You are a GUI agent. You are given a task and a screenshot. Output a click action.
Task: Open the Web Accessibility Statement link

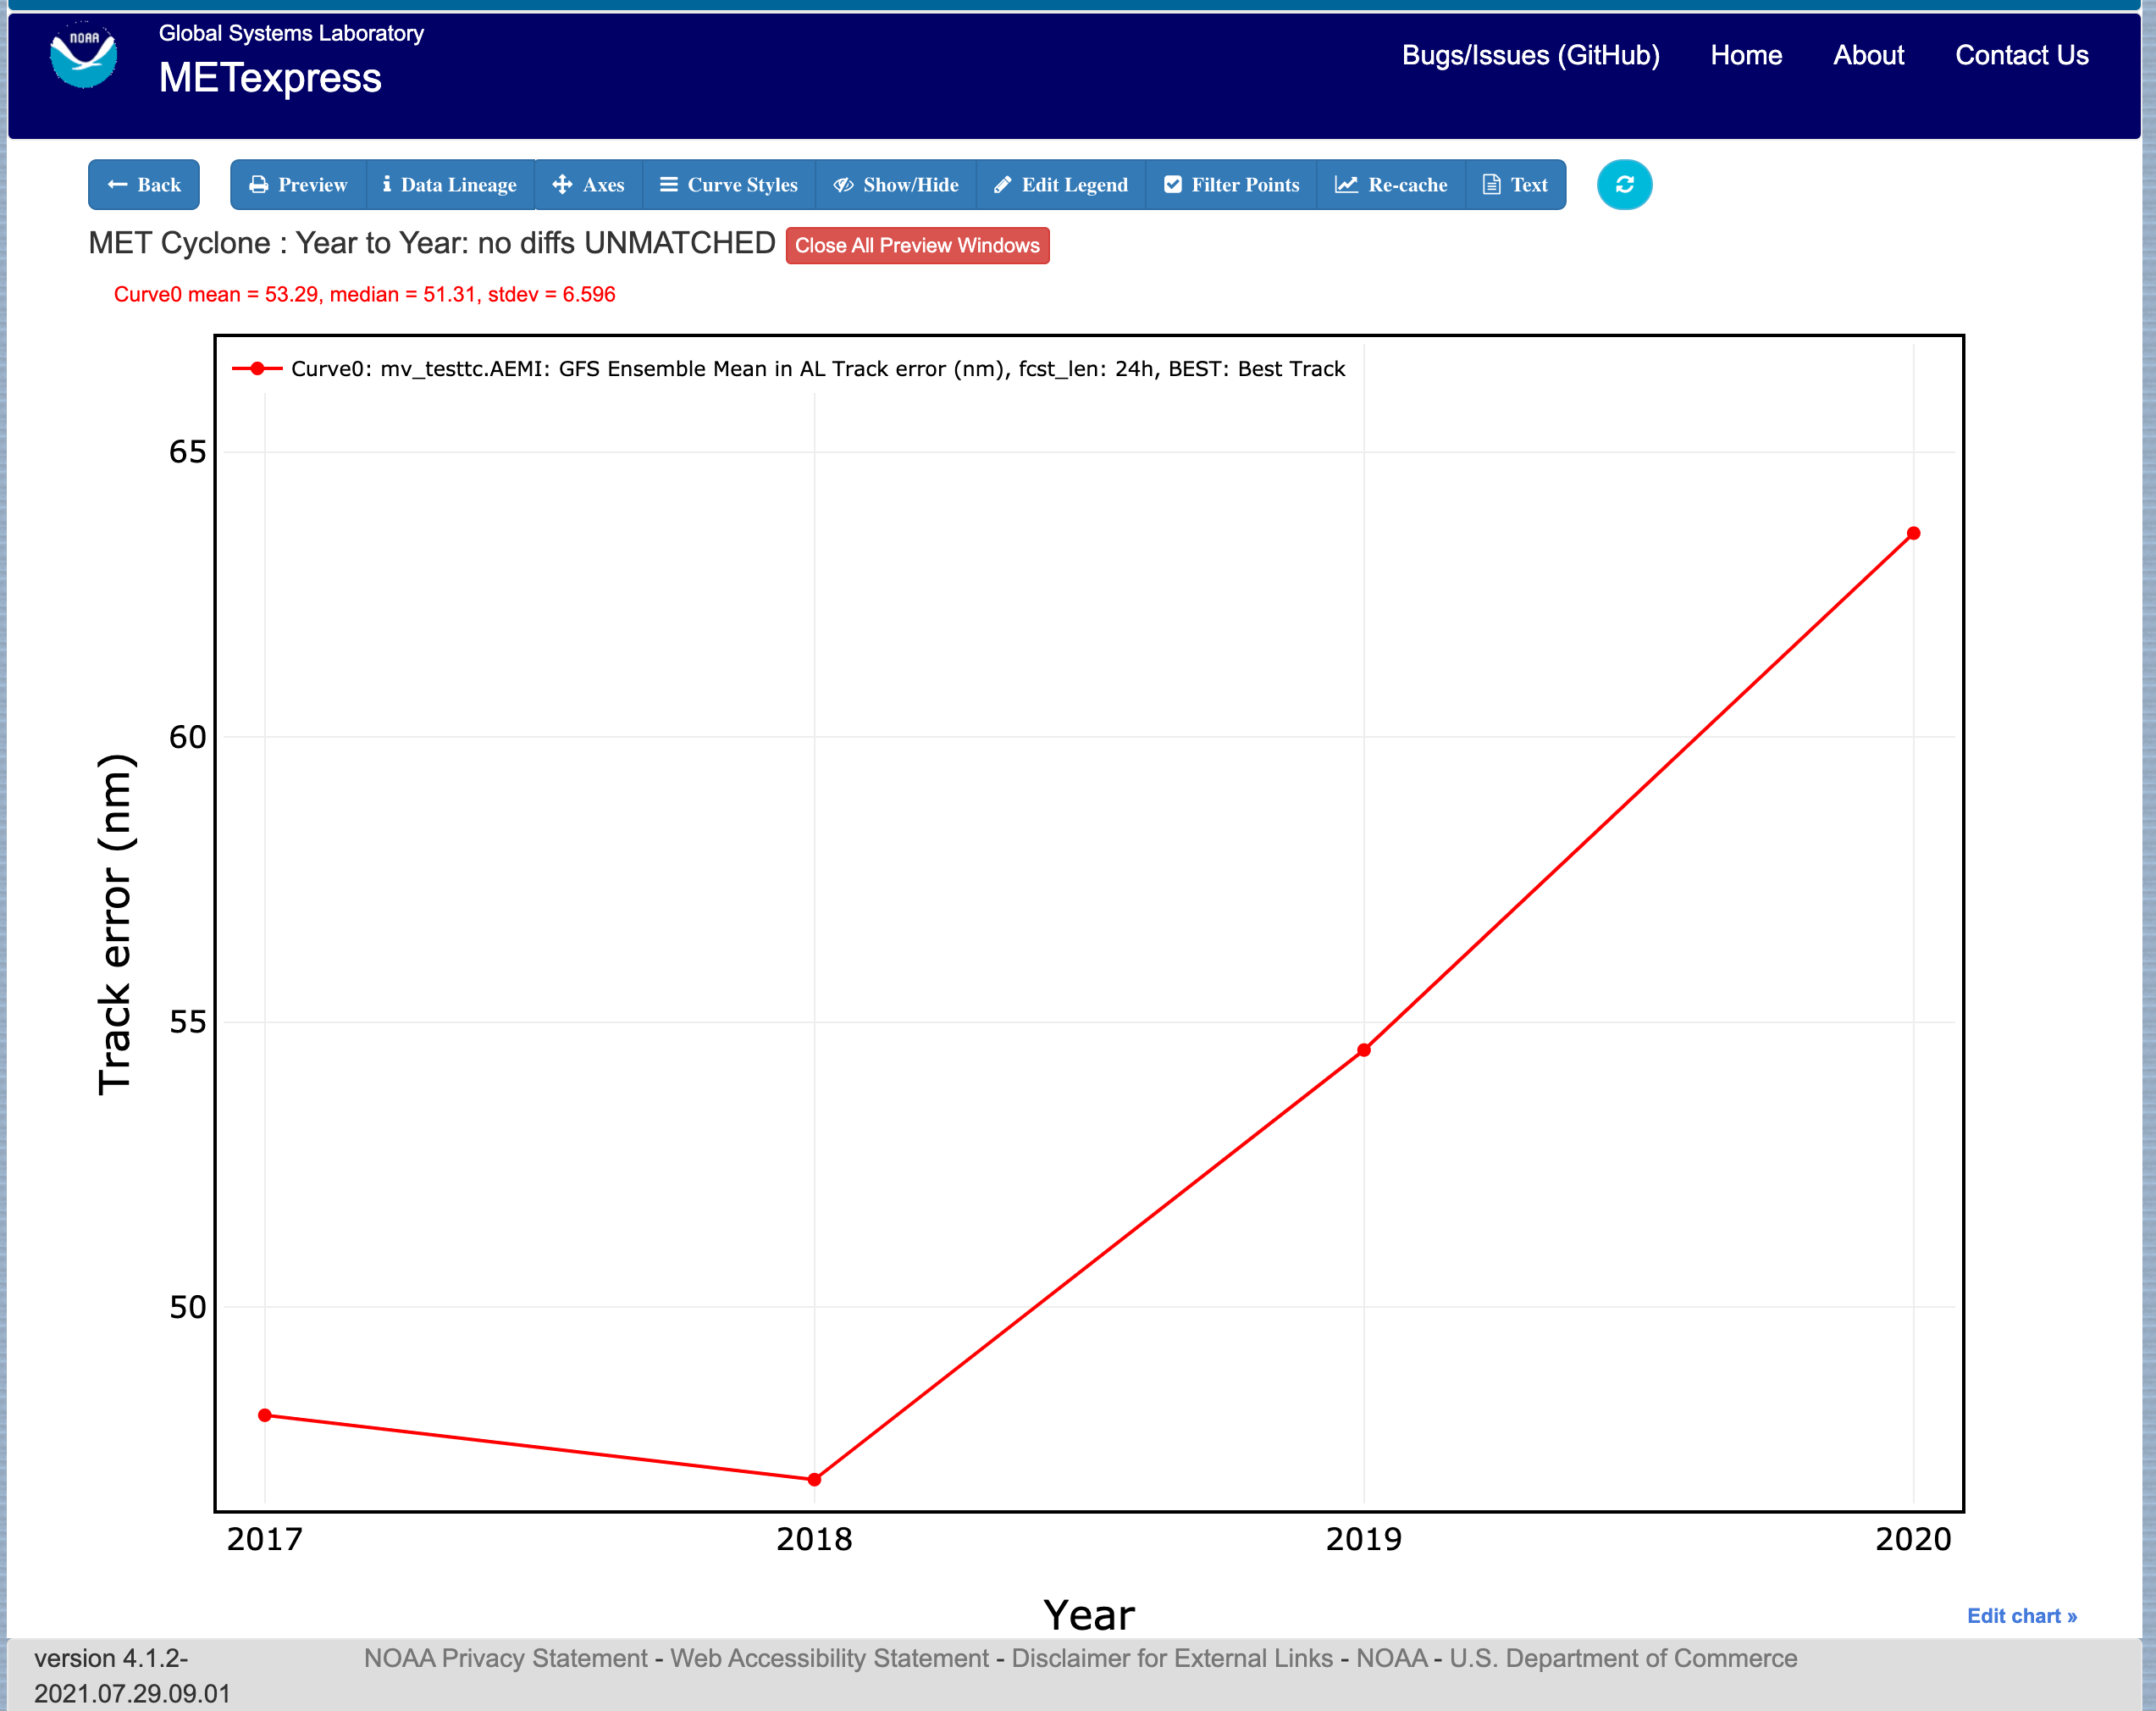coord(829,1658)
